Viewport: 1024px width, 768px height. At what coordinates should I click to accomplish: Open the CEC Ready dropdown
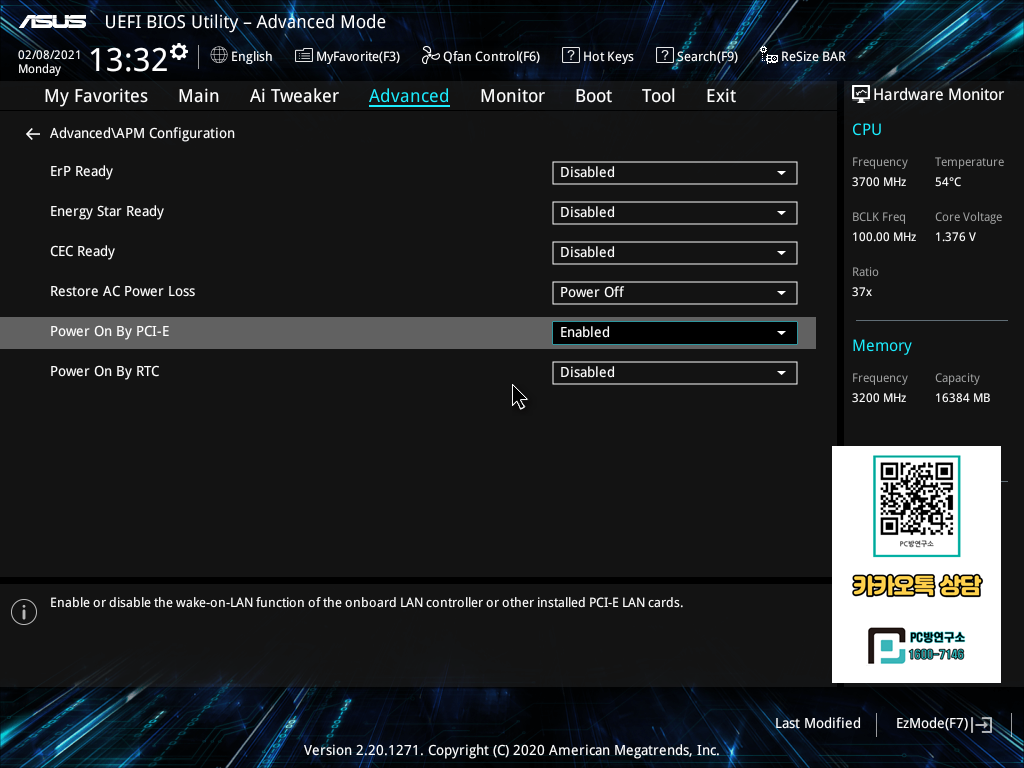point(675,253)
